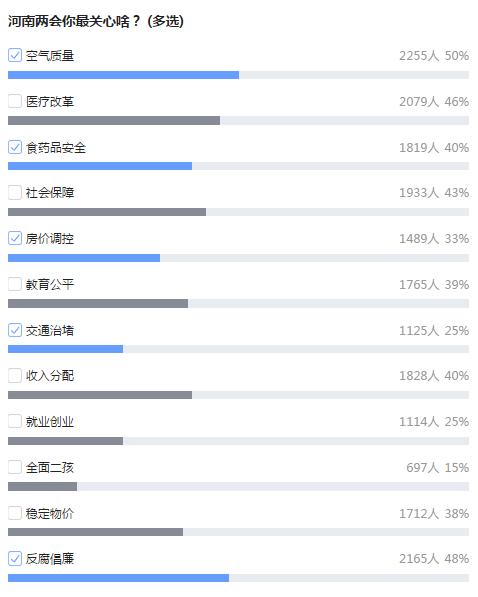Image resolution: width=478 pixels, height=597 pixels.
Task: Click the 全面二孩 label text
Action: point(50,468)
